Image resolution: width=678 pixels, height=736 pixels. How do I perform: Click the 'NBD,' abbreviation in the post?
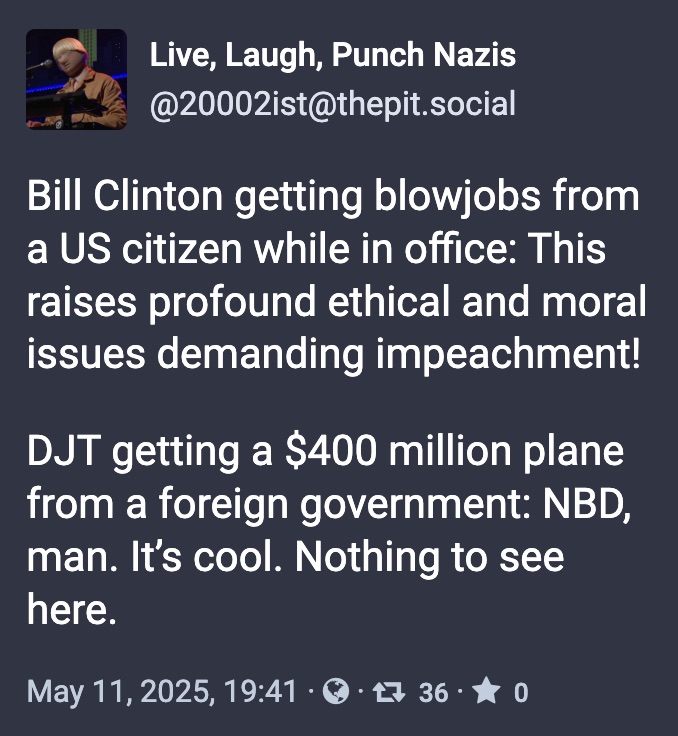coord(586,504)
